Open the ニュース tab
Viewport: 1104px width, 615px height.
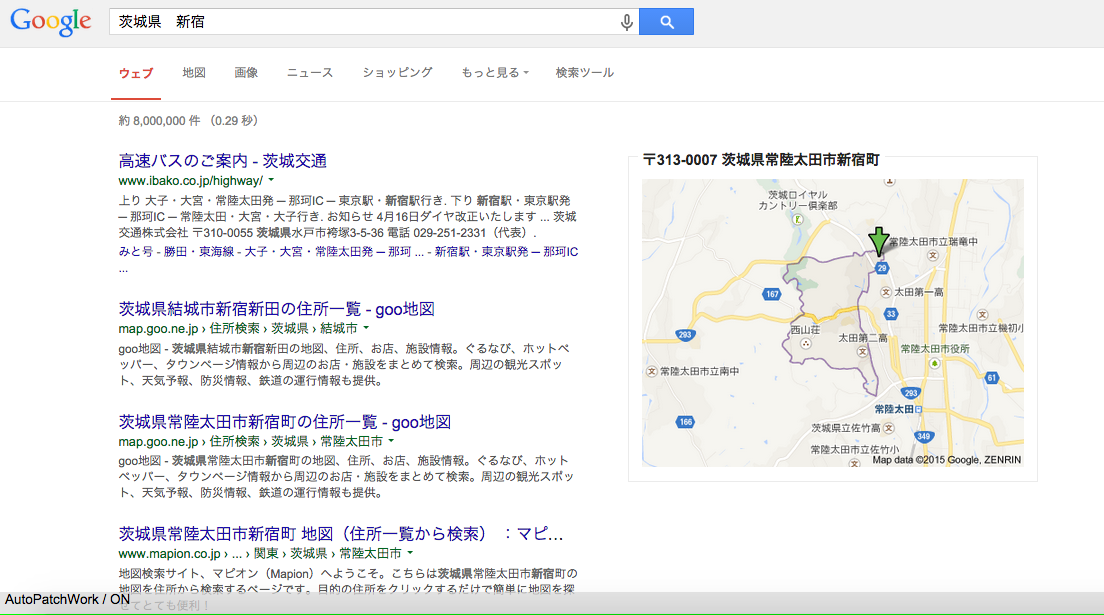coord(310,73)
